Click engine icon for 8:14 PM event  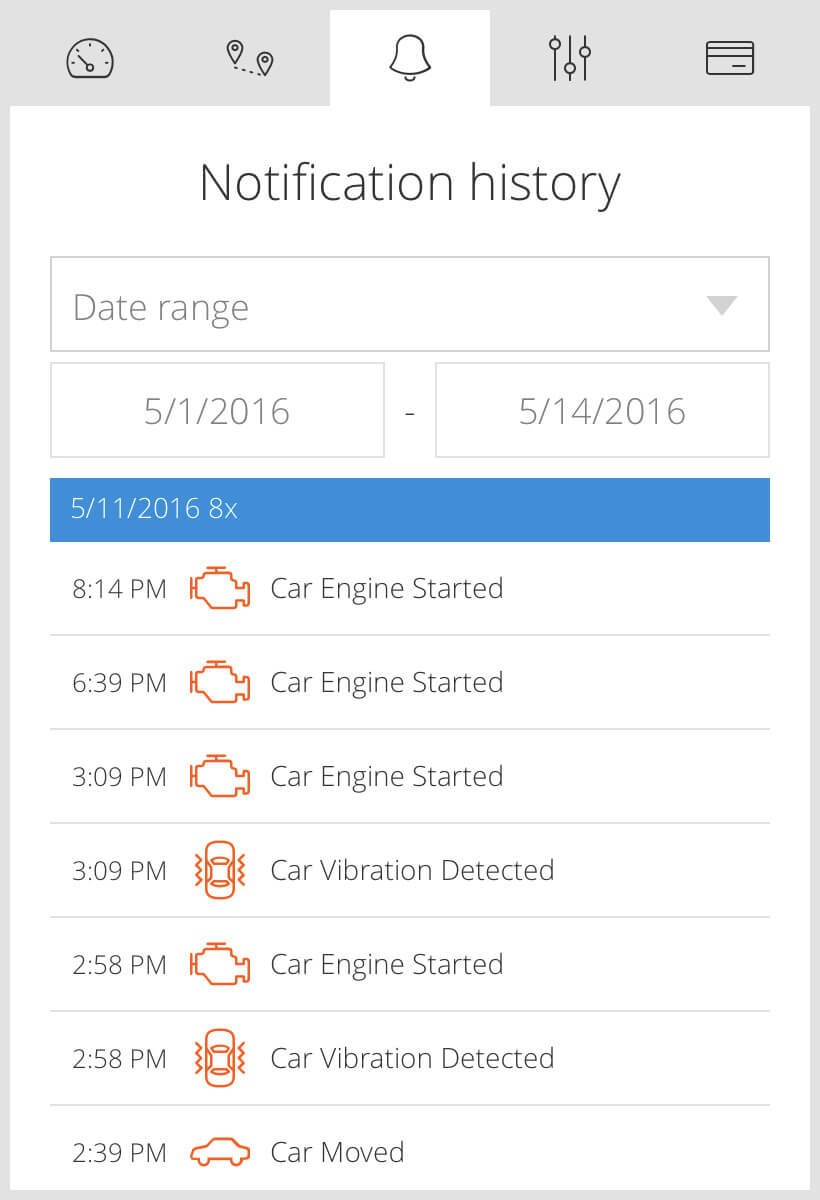pyautogui.click(x=220, y=588)
